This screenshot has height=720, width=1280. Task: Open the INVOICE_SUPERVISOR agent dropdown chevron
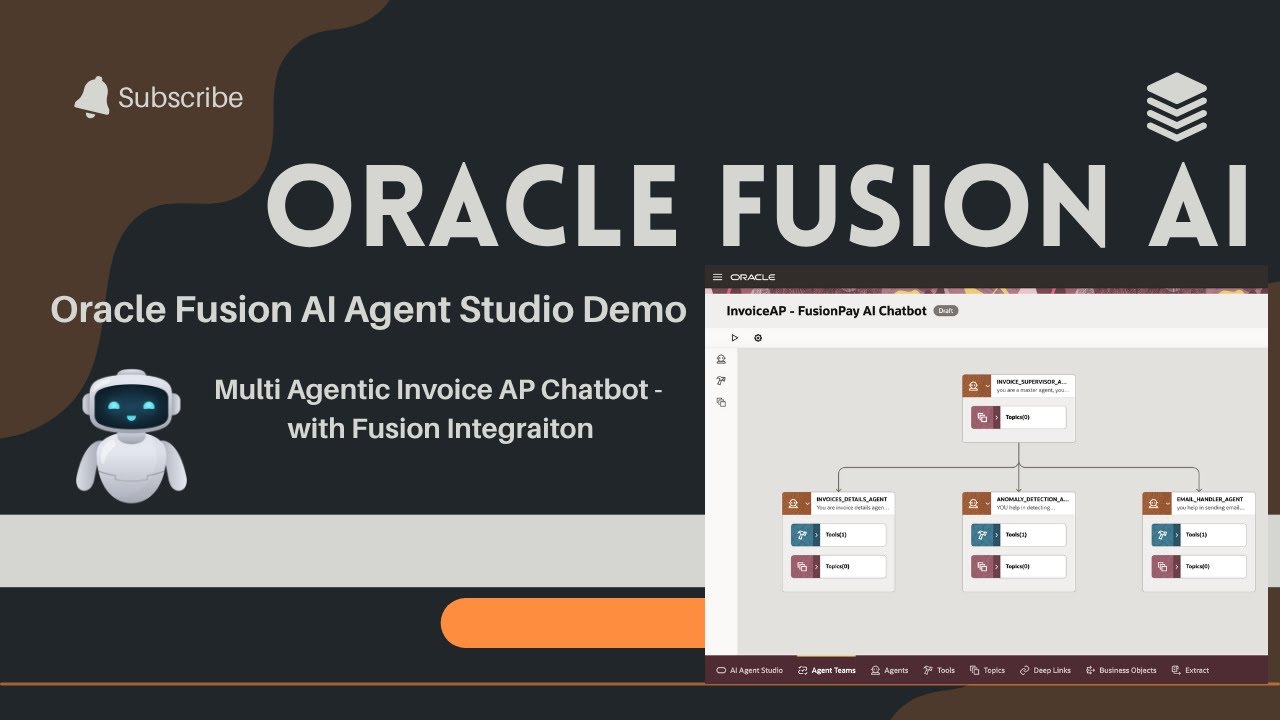[x=988, y=386]
